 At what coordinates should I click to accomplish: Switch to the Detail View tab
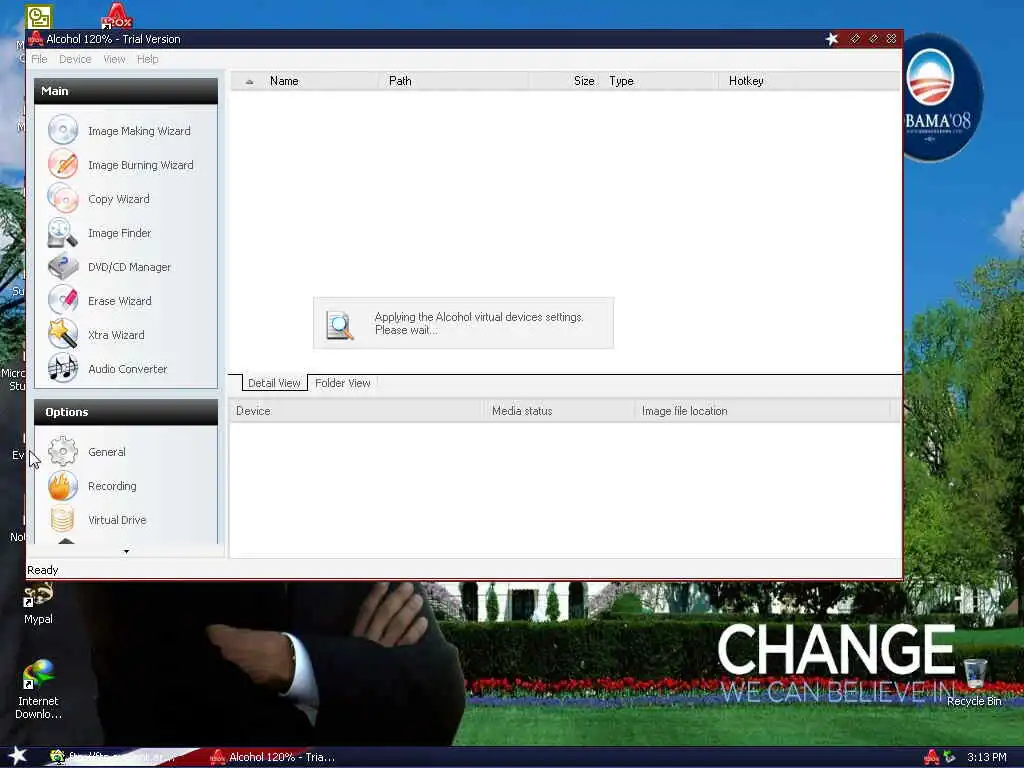click(274, 383)
